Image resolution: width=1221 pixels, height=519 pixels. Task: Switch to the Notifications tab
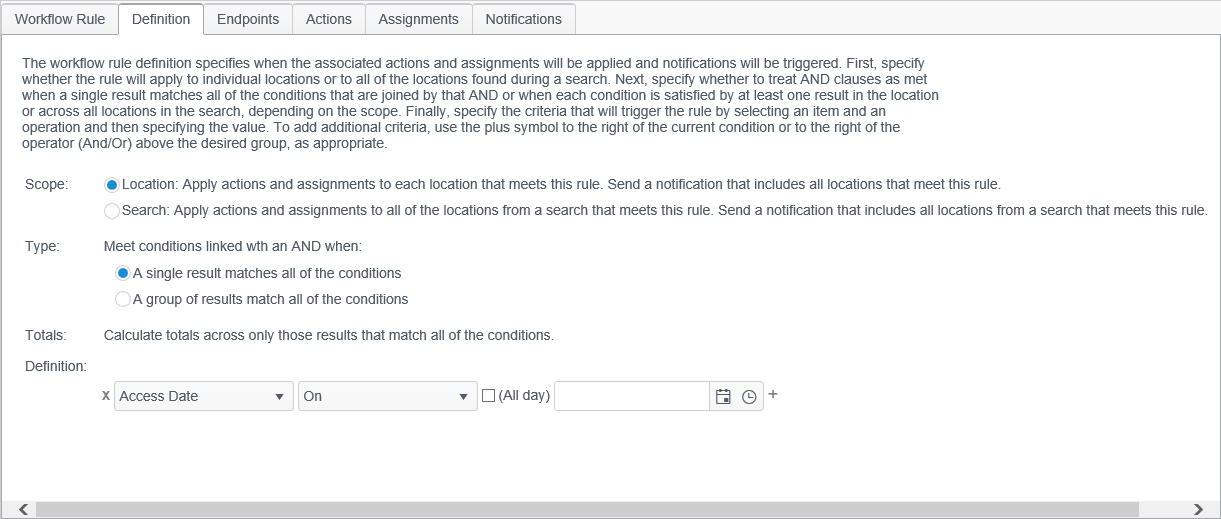[x=523, y=19]
